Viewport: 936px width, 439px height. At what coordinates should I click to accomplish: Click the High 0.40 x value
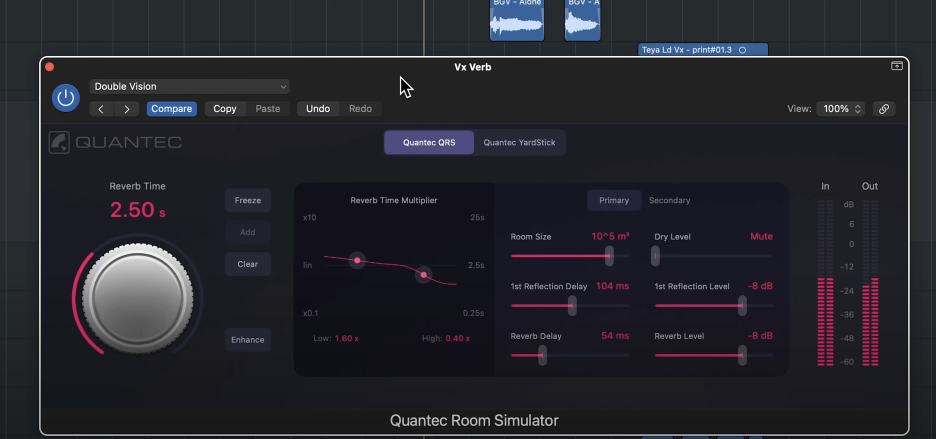tap(458, 339)
